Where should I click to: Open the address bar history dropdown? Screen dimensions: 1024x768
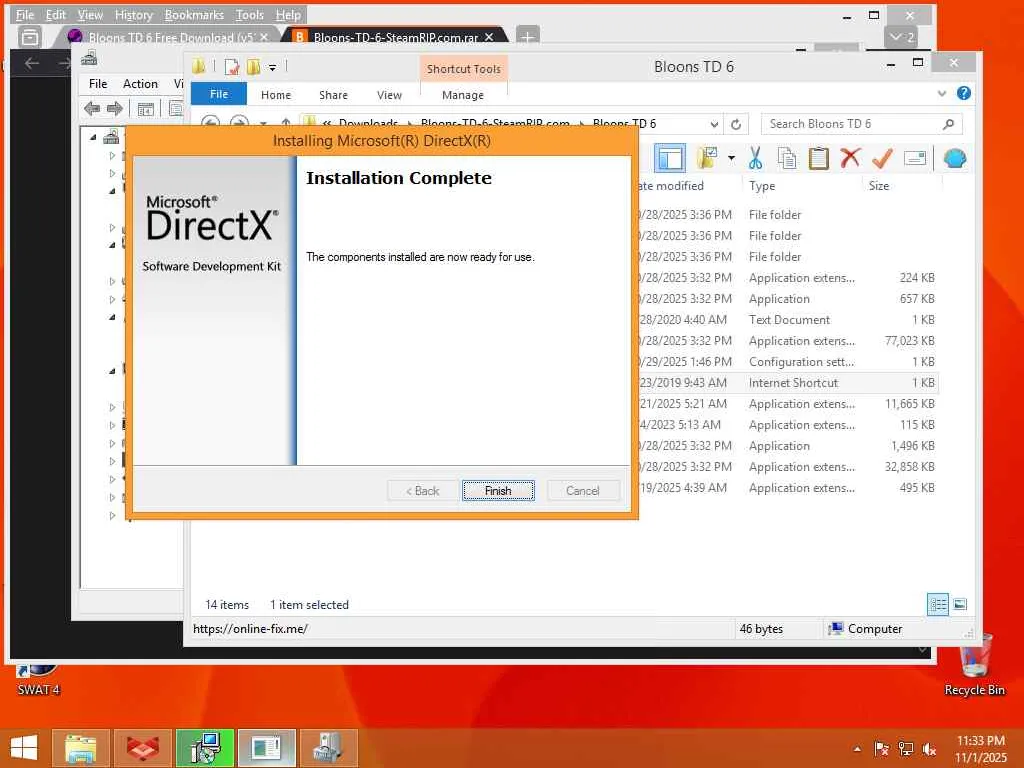[x=714, y=124]
